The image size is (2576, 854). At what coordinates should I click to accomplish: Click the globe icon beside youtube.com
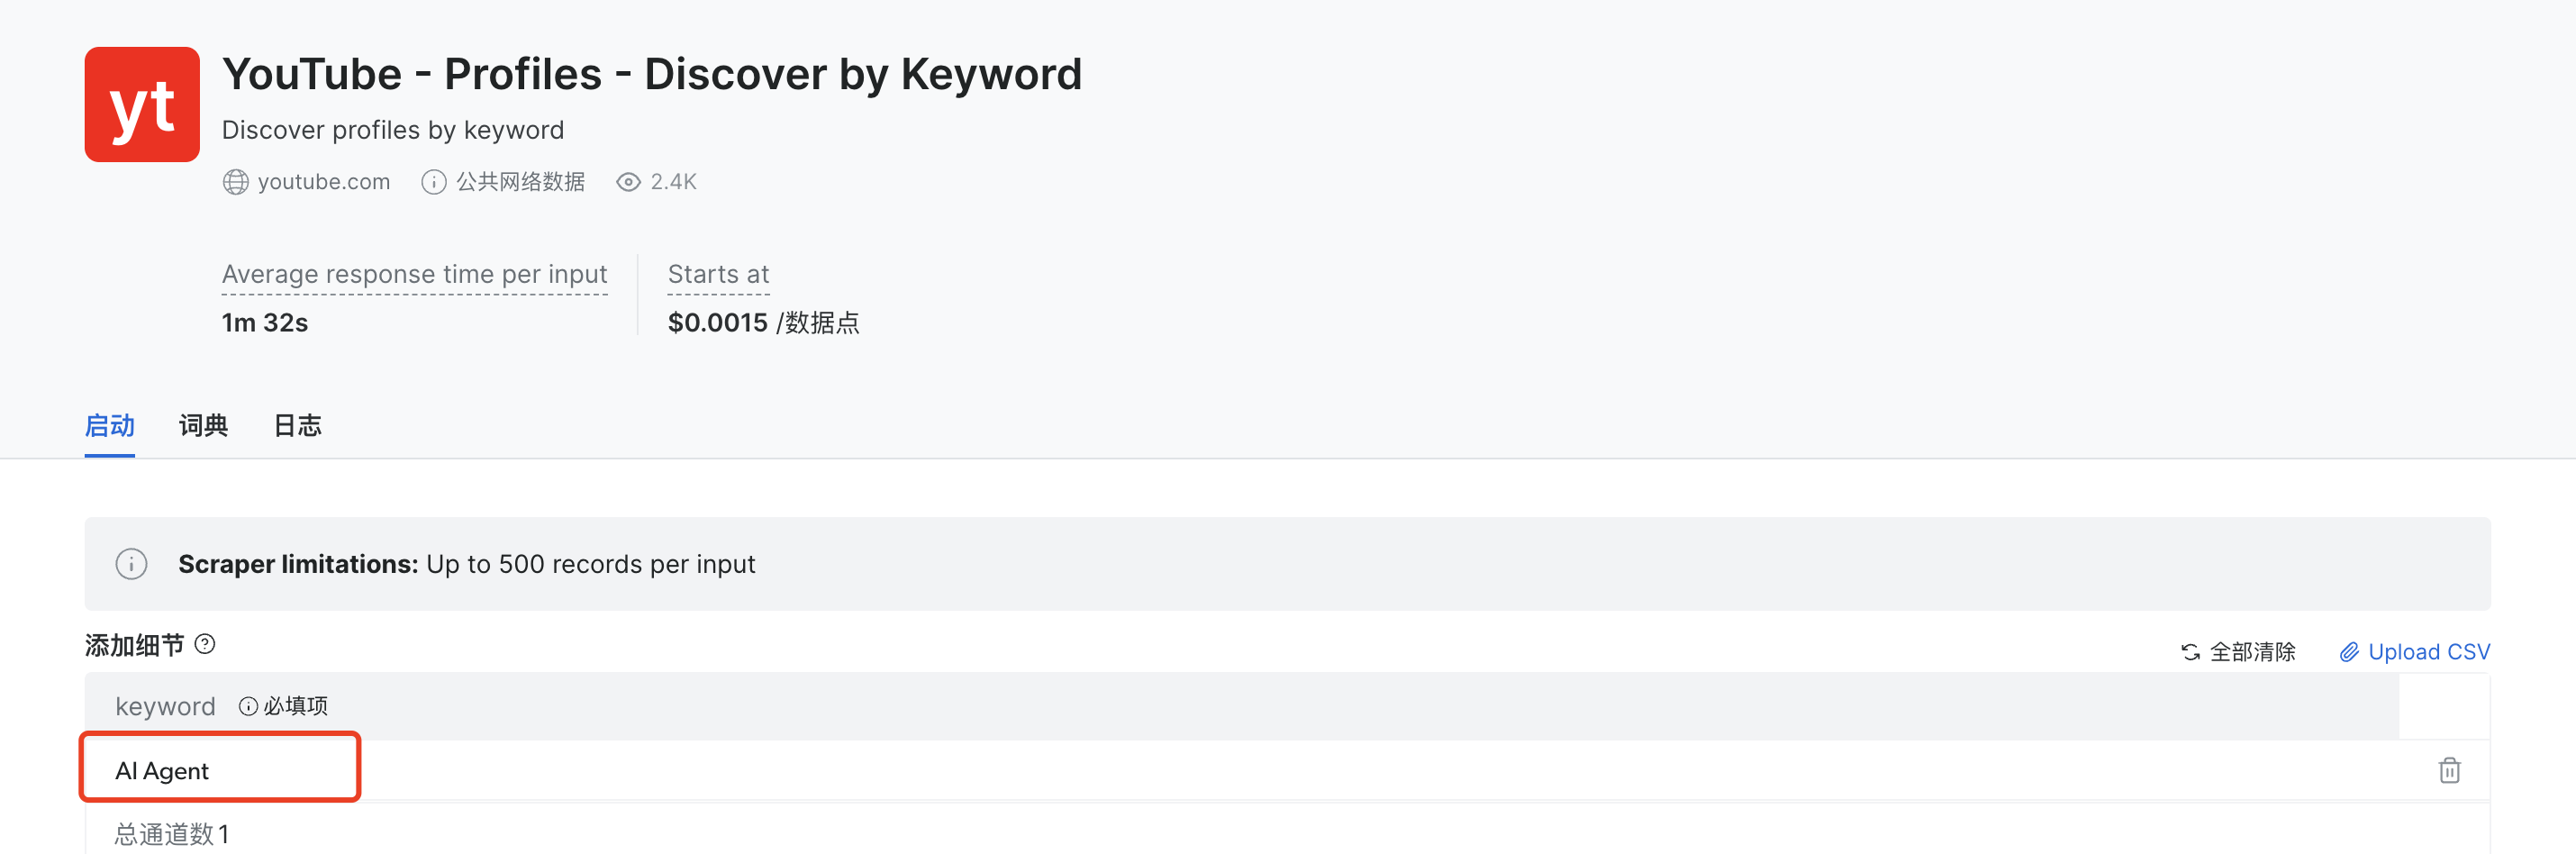[235, 182]
